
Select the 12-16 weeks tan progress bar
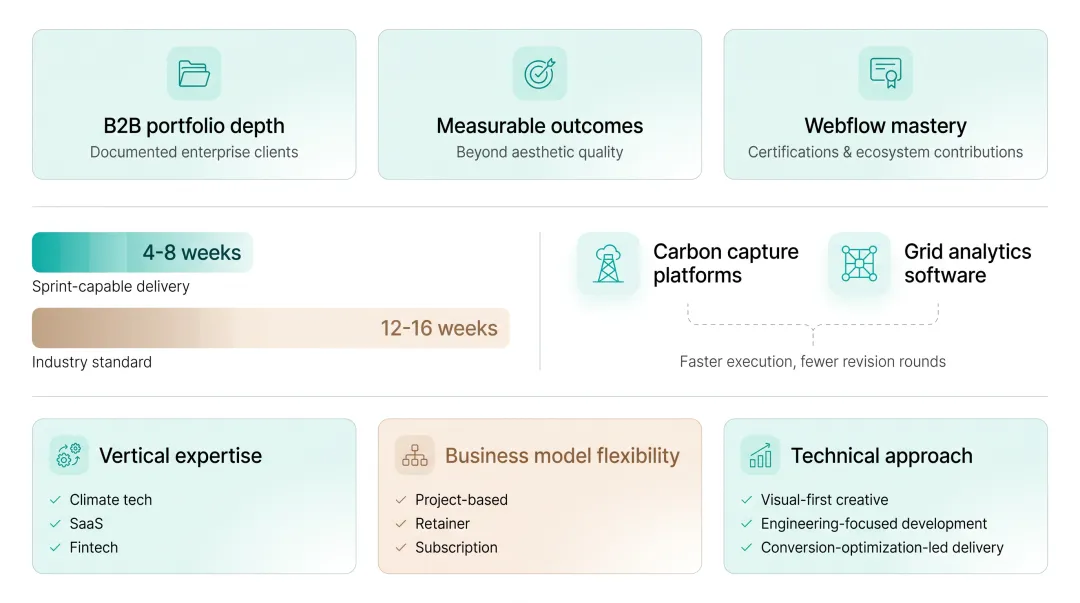click(x=271, y=328)
